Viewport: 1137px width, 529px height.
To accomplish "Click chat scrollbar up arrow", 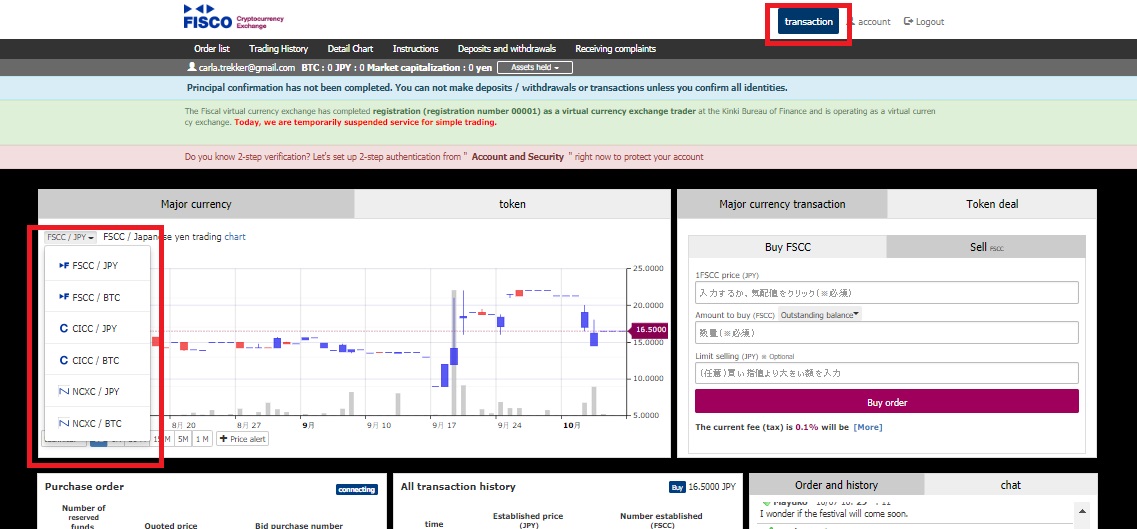I will point(1084,510).
